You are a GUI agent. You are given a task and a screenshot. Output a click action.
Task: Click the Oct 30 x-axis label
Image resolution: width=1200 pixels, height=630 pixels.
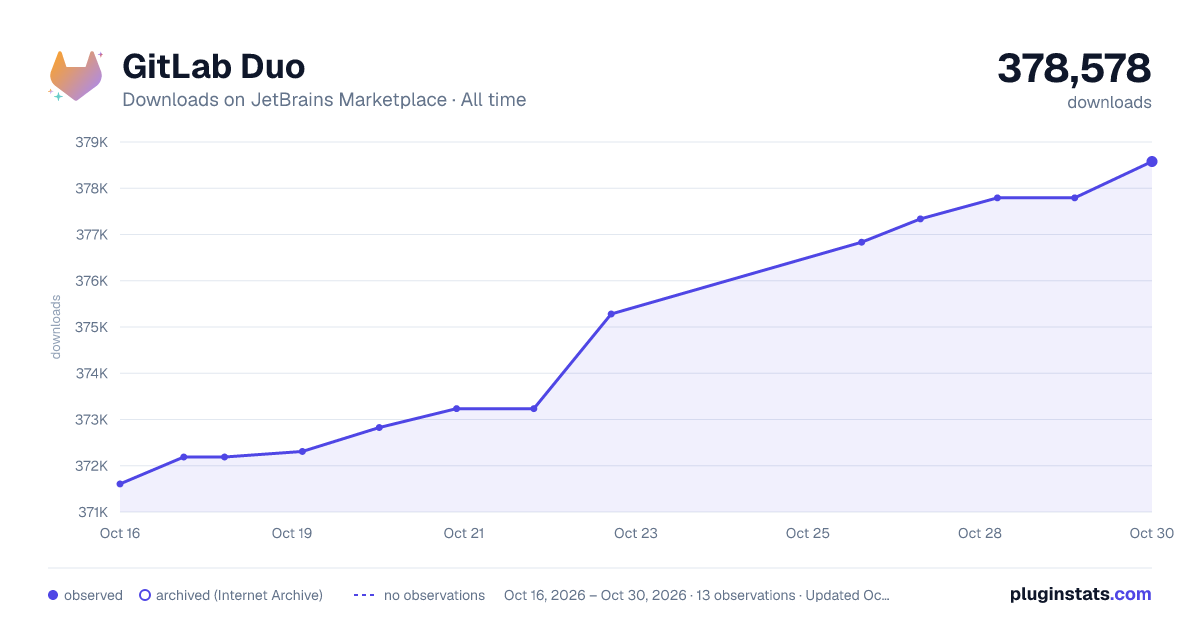[x=1150, y=533]
